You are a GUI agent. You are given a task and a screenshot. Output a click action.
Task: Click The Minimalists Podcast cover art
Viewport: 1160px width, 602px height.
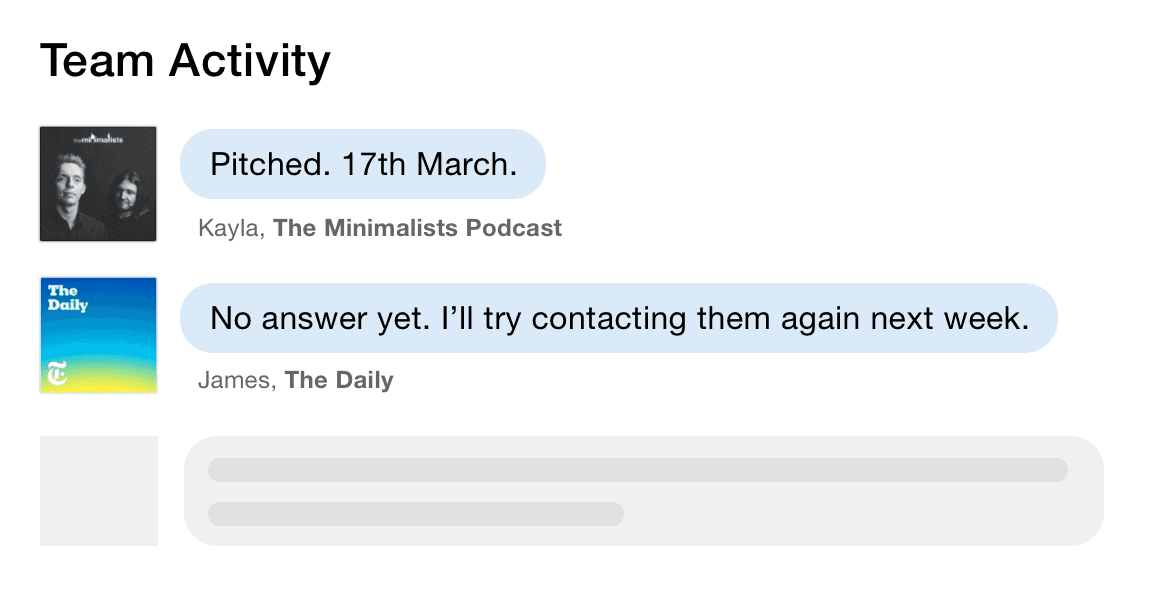[x=97, y=182]
